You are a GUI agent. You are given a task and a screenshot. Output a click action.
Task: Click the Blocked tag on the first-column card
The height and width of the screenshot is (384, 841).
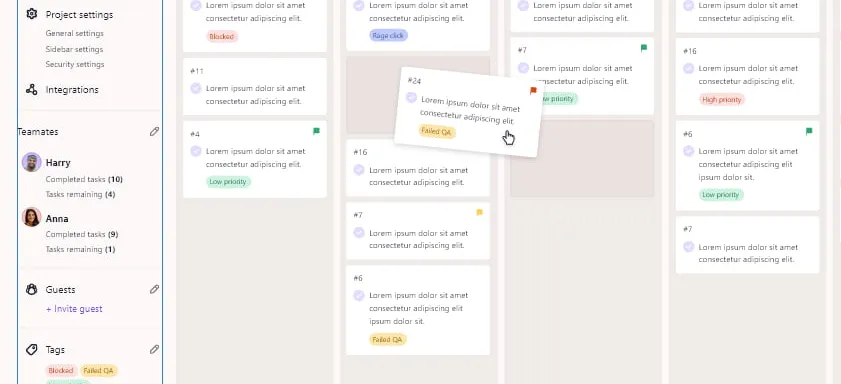pyautogui.click(x=222, y=36)
